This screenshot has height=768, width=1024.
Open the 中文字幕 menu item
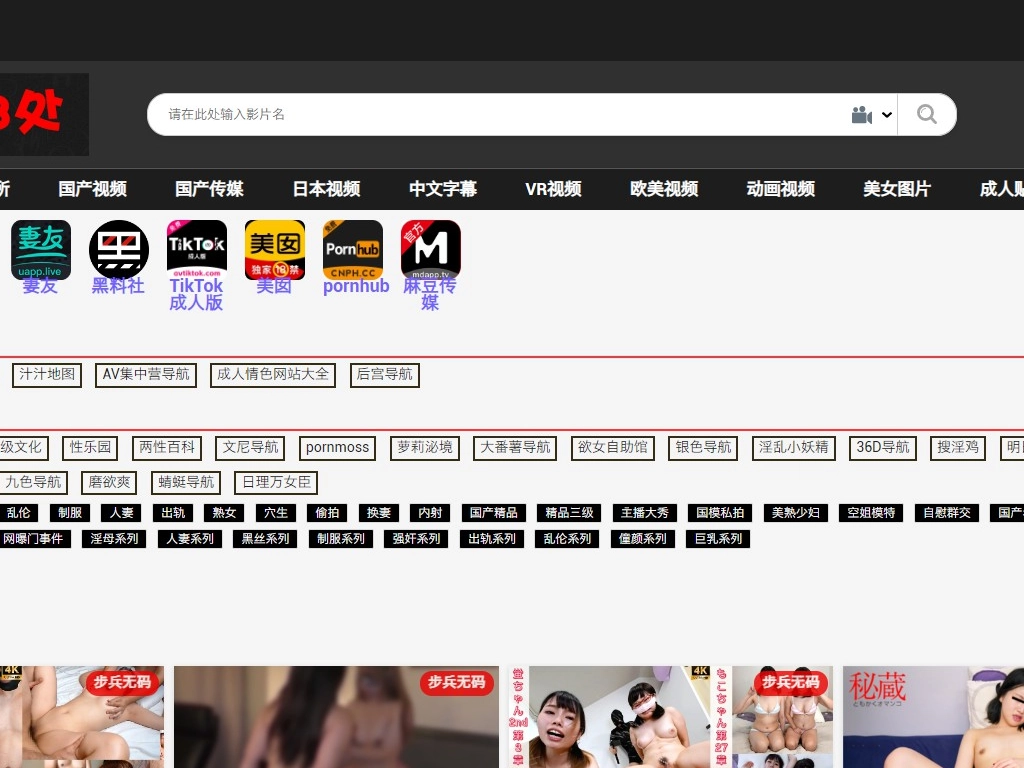[443, 189]
